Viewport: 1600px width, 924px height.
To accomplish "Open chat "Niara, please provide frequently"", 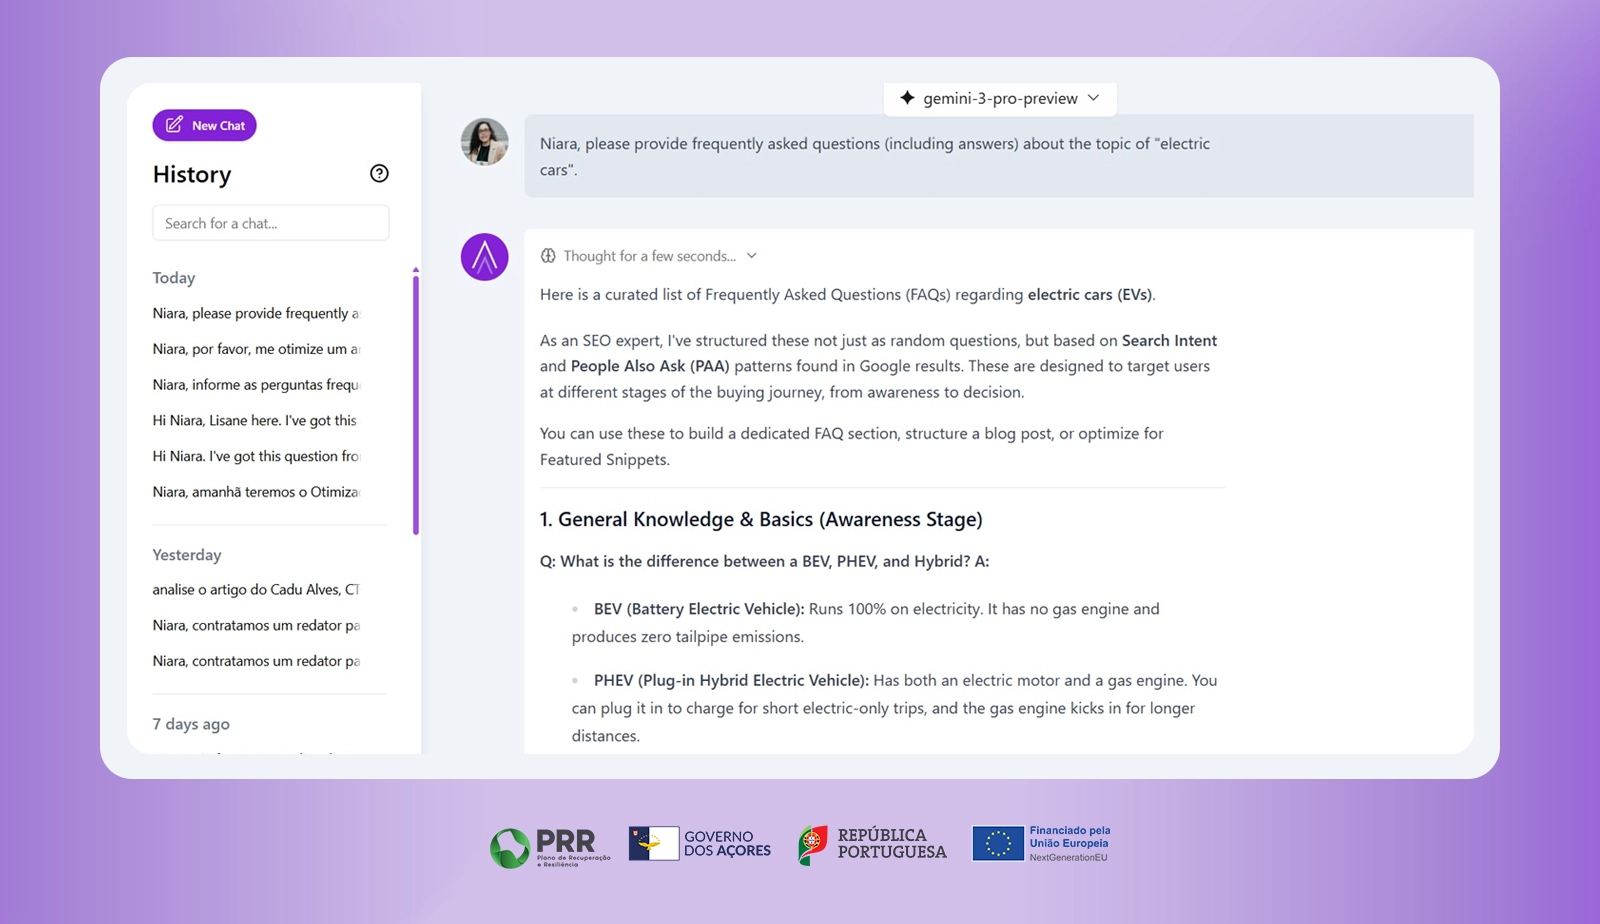I will (255, 313).
